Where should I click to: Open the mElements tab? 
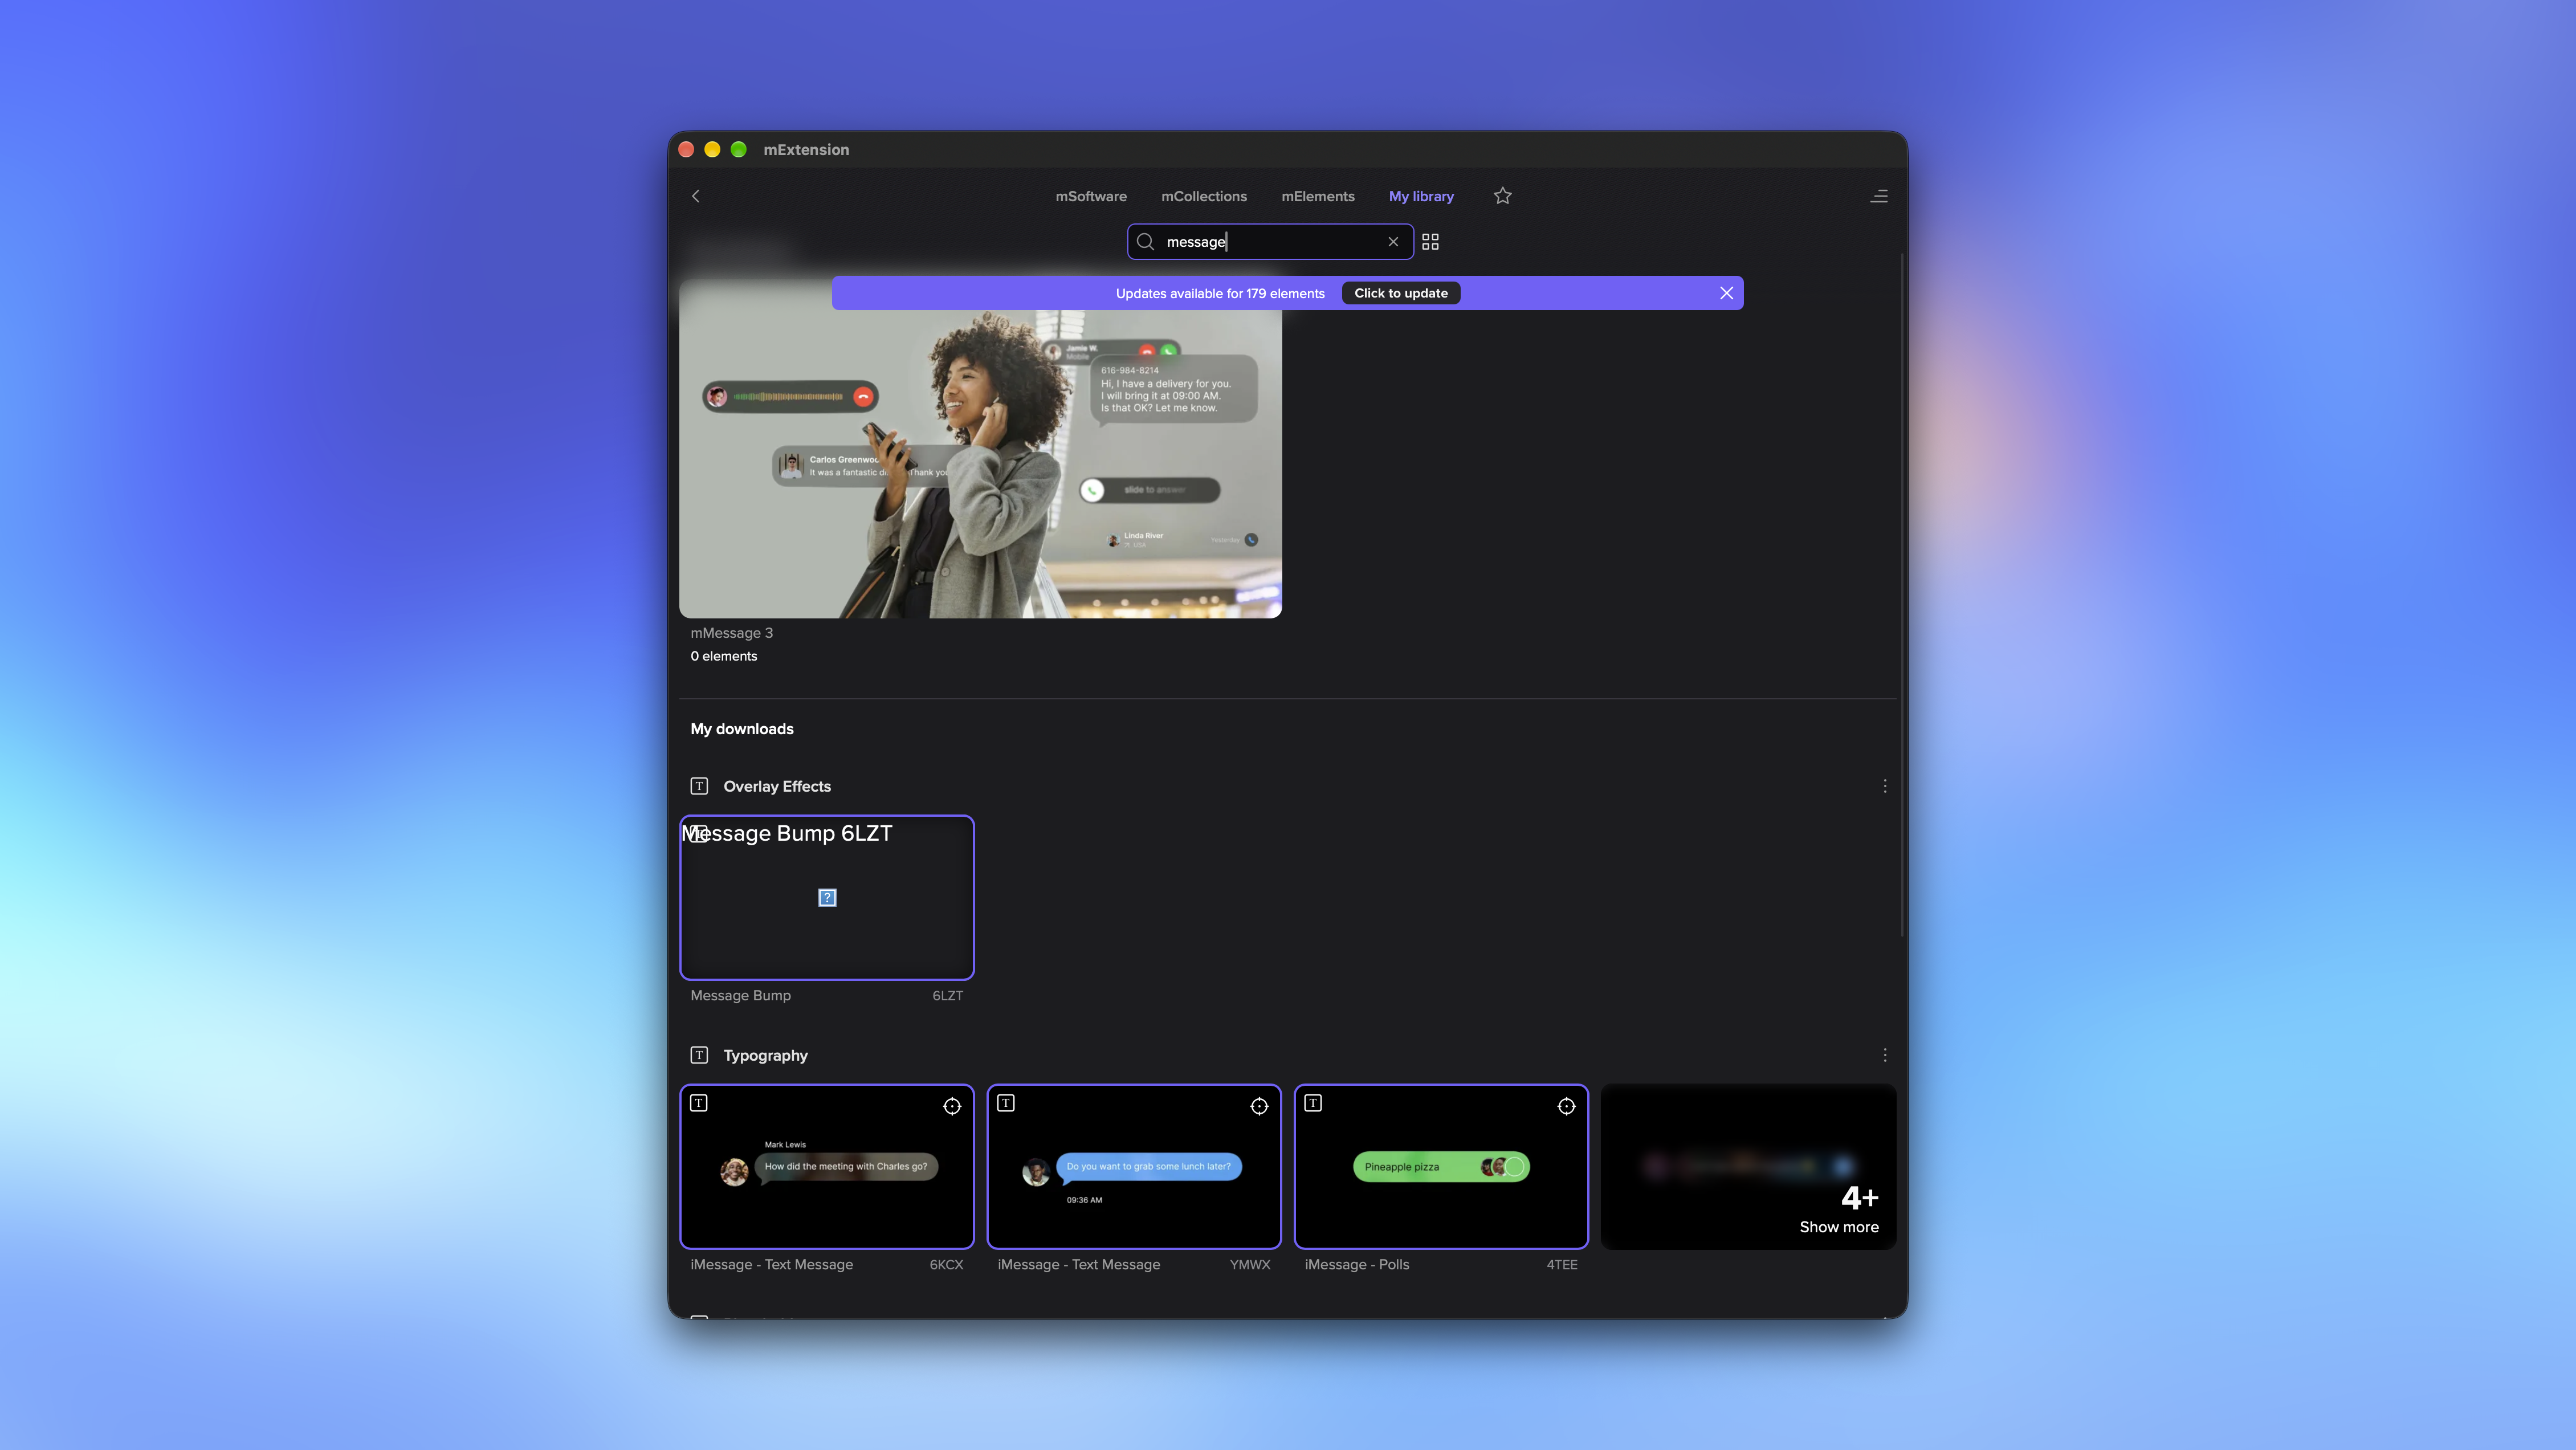pyautogui.click(x=1318, y=196)
